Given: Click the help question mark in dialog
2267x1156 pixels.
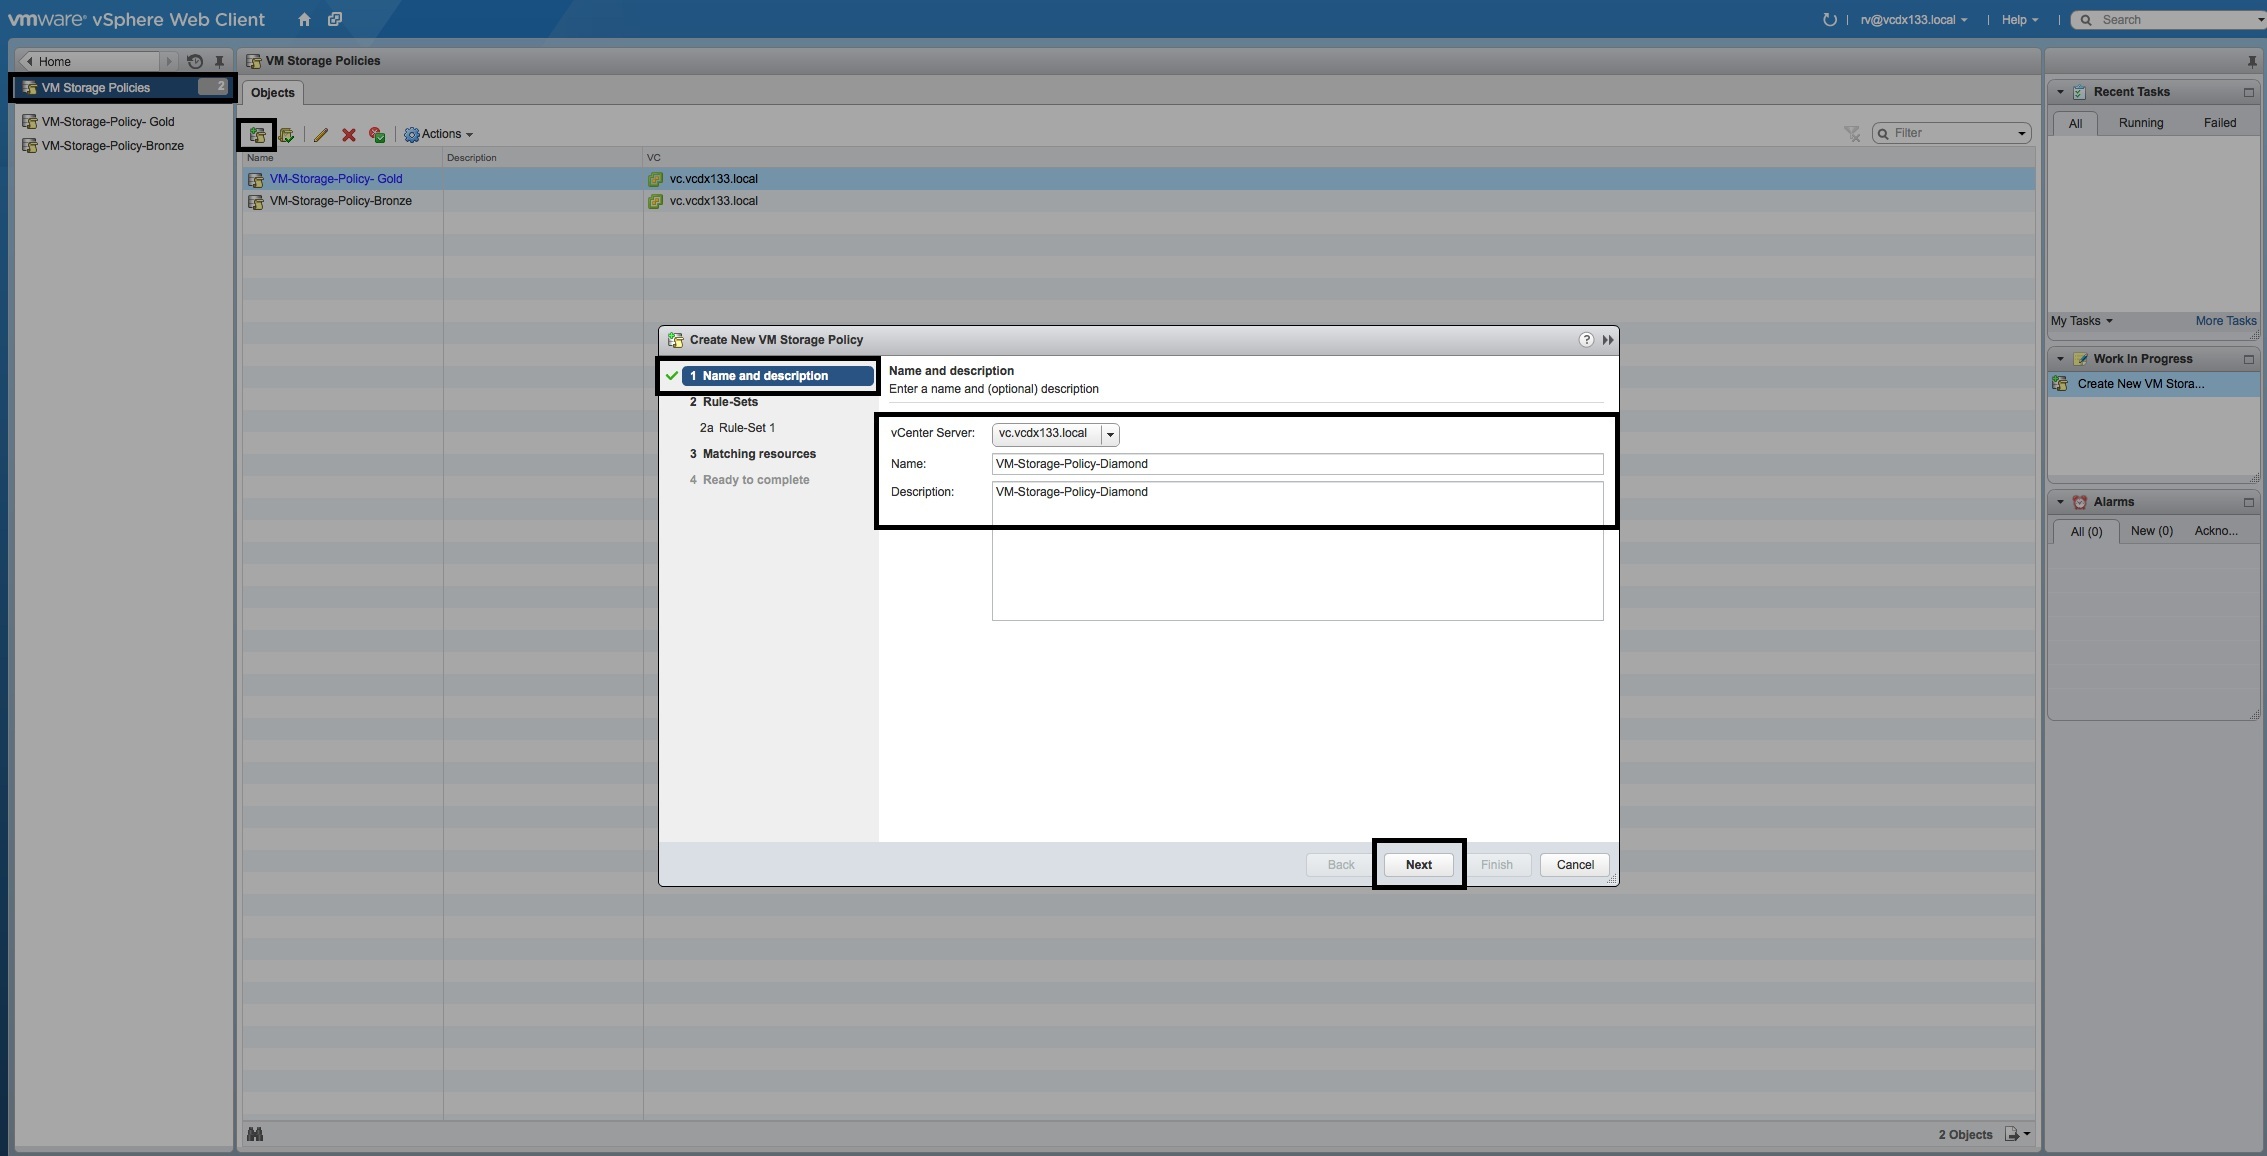Looking at the screenshot, I should pyautogui.click(x=1586, y=340).
